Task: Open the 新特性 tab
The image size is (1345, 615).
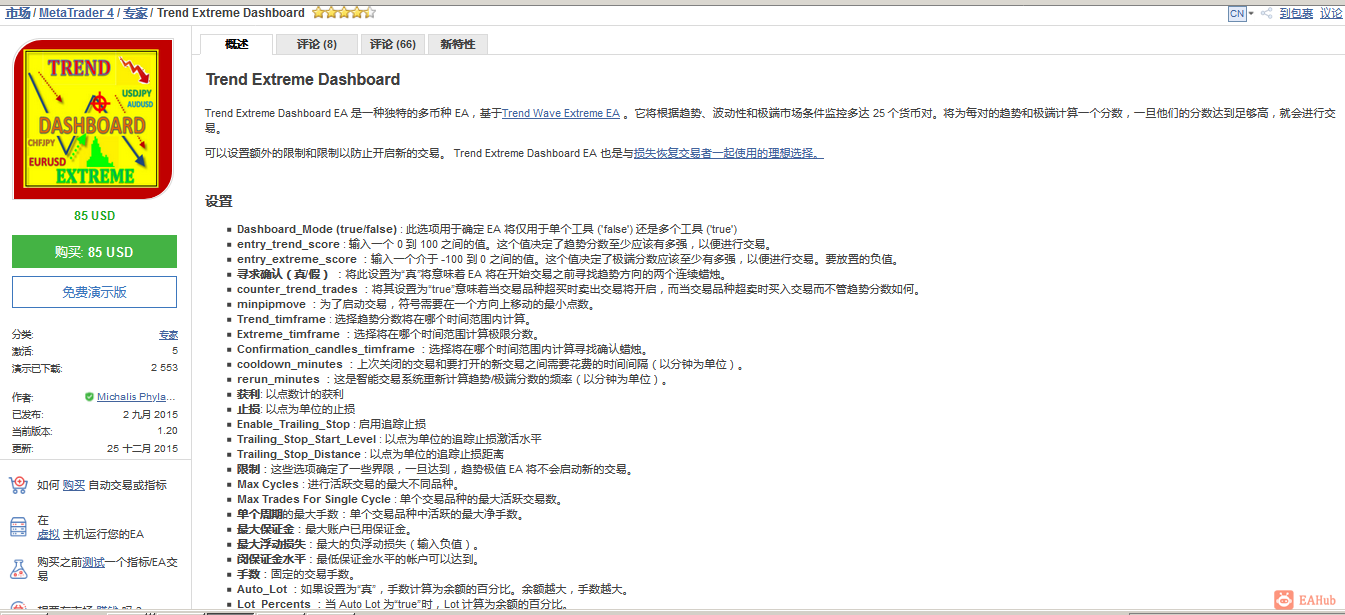Action: (x=458, y=44)
